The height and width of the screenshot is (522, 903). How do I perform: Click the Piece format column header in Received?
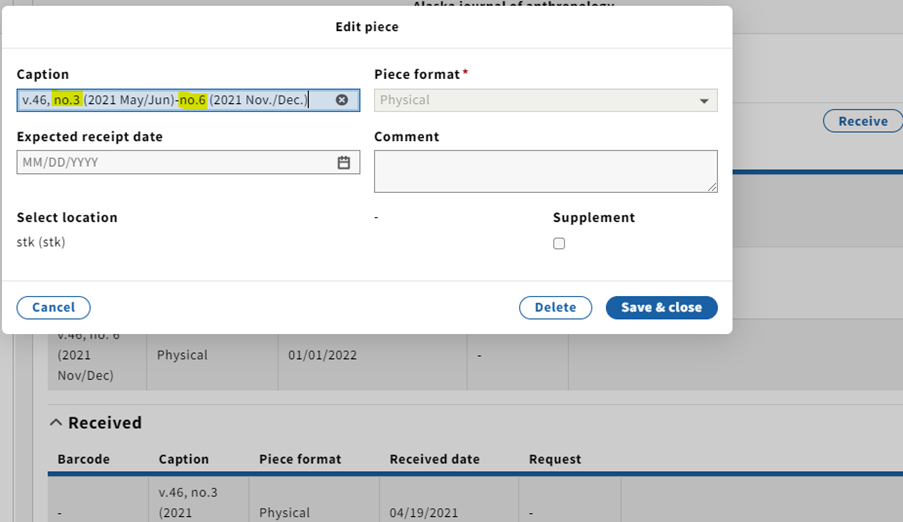[300, 459]
